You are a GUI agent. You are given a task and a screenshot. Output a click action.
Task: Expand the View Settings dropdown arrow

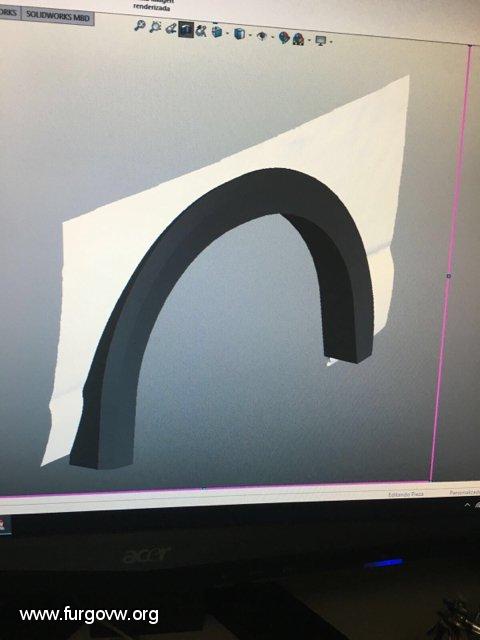coord(331,42)
